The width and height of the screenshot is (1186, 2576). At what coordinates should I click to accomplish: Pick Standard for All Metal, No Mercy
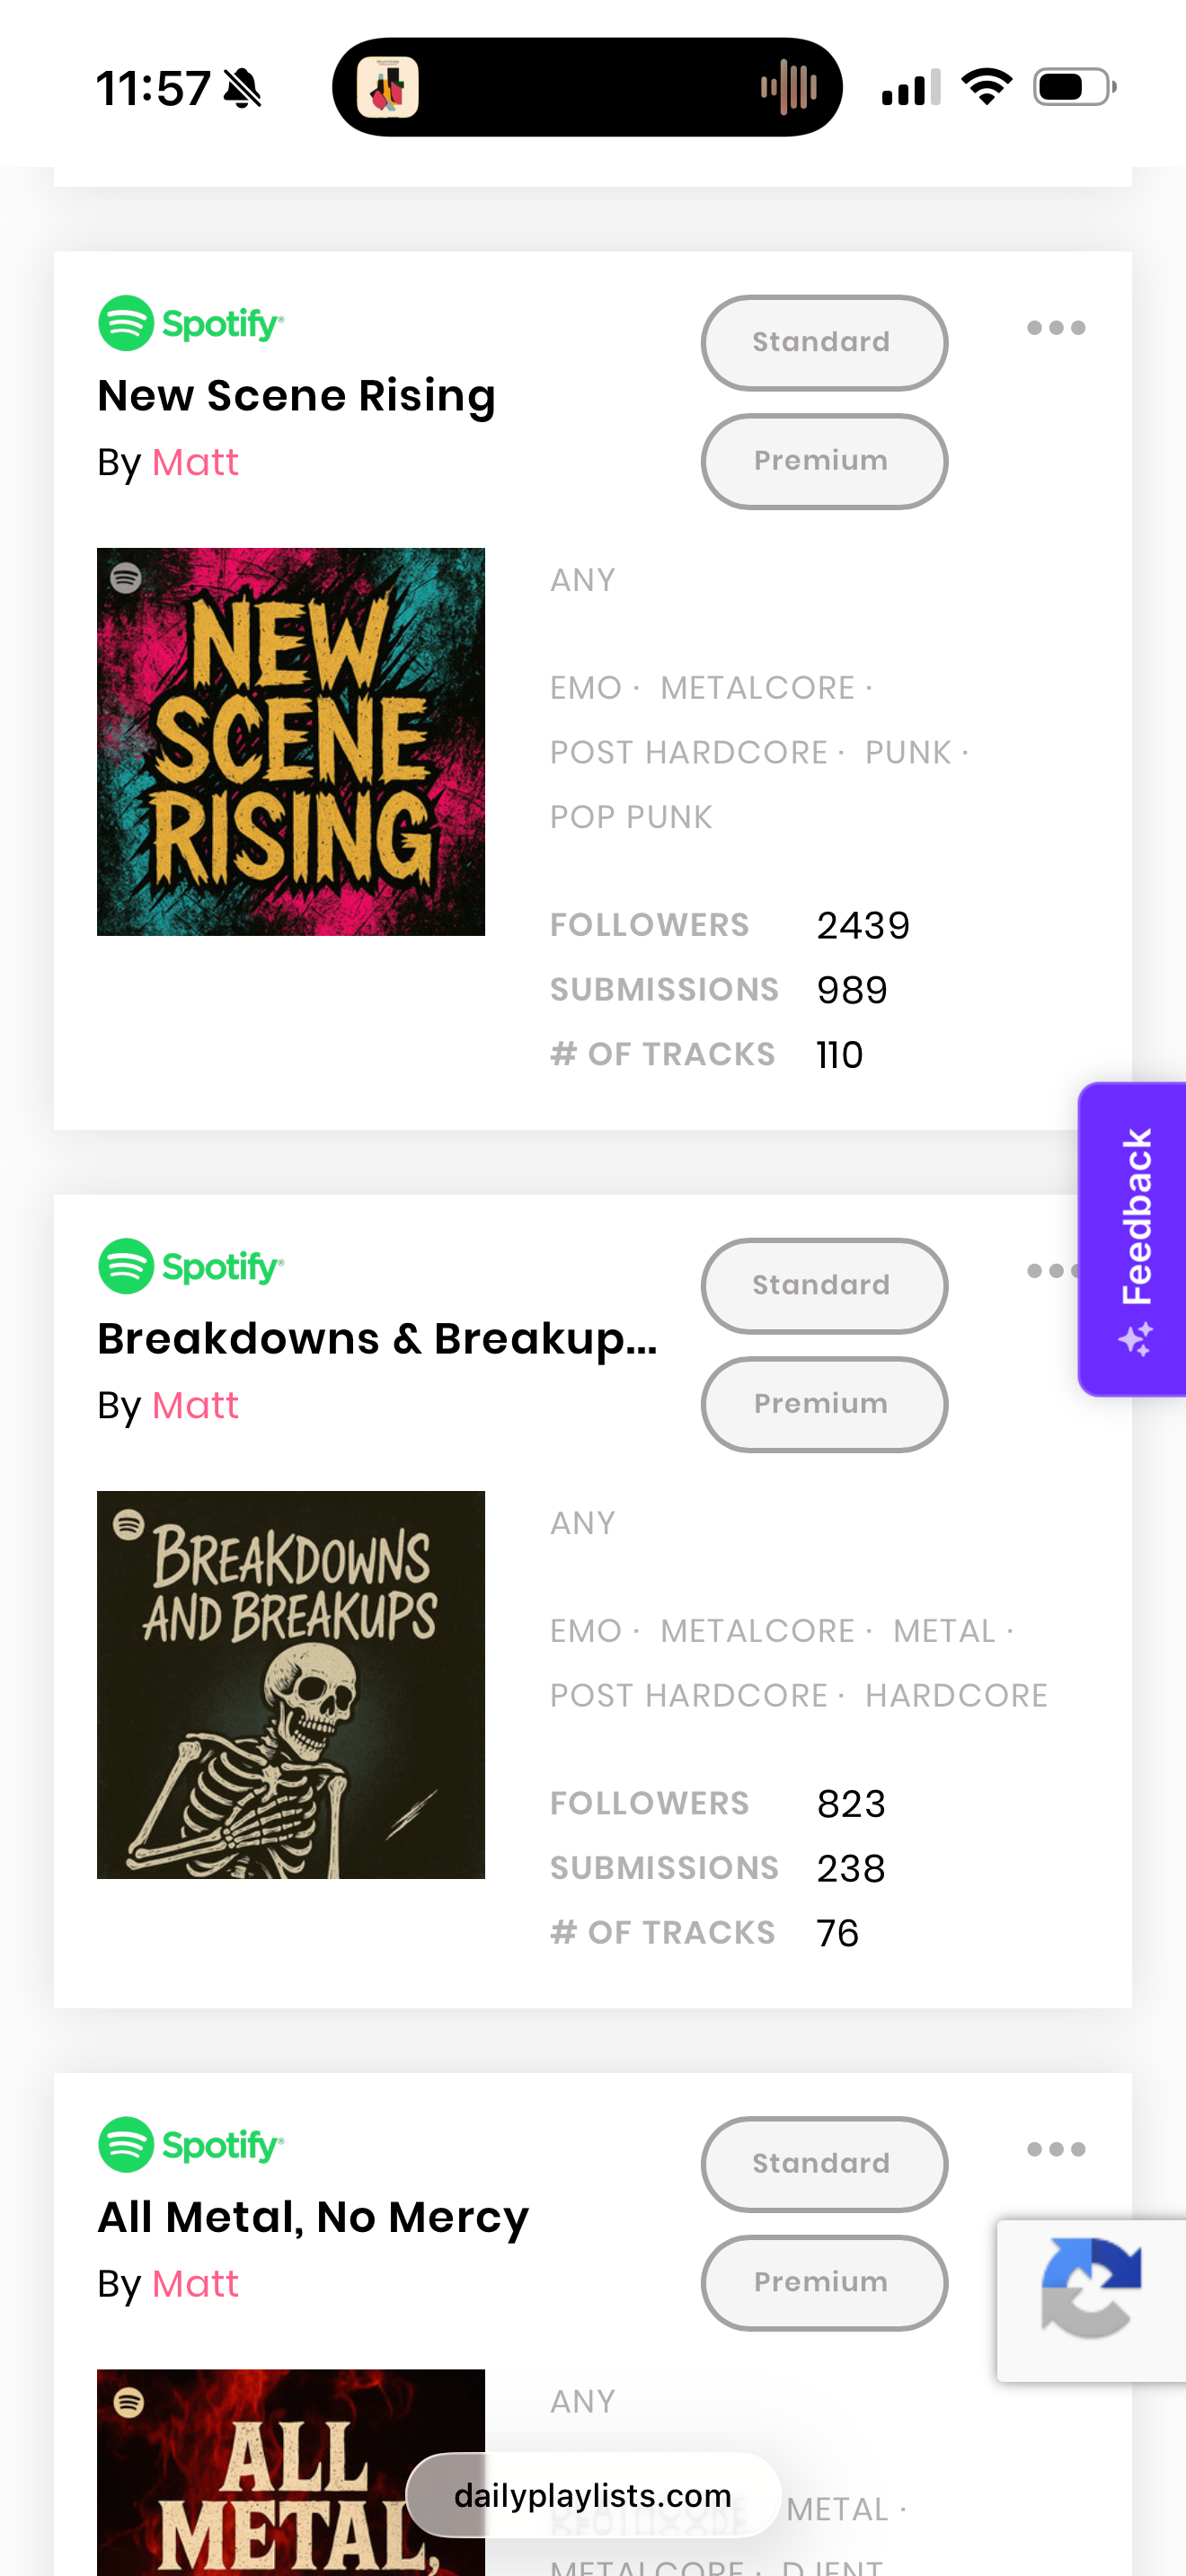pyautogui.click(x=824, y=2163)
